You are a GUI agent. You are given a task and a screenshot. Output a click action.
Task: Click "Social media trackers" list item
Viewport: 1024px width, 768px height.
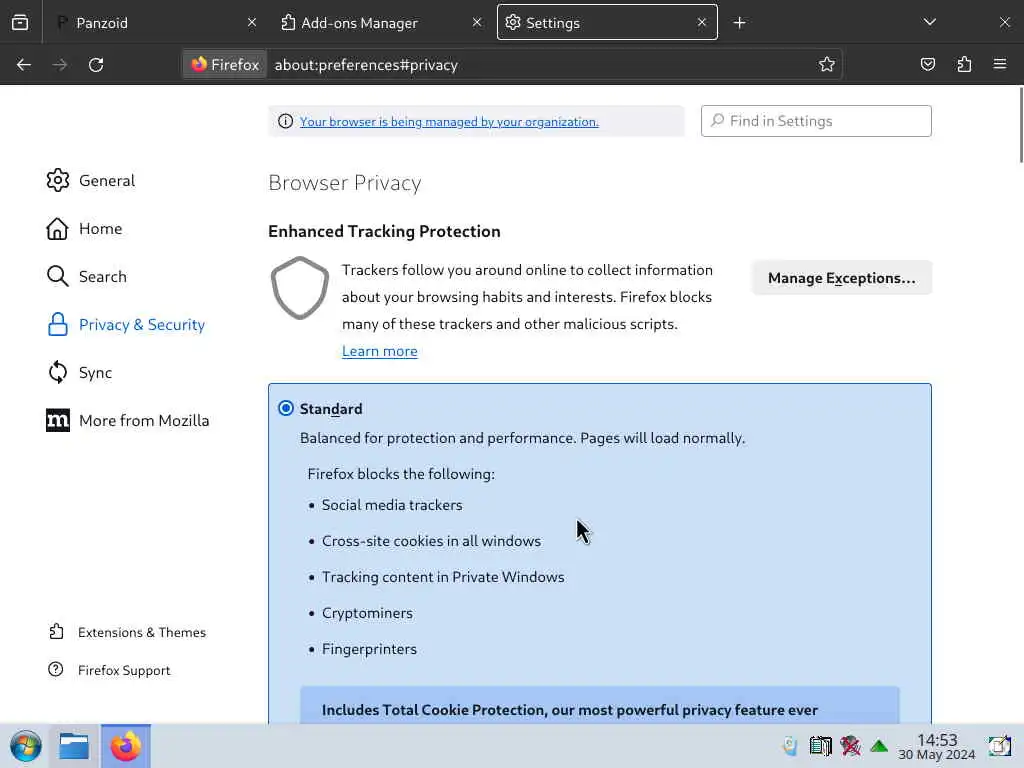click(392, 505)
